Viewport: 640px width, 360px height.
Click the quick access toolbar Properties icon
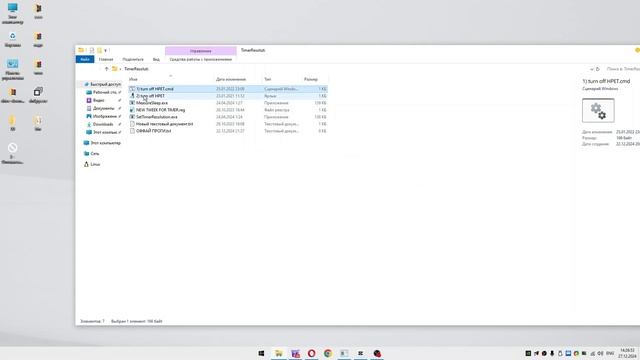pos(92,50)
